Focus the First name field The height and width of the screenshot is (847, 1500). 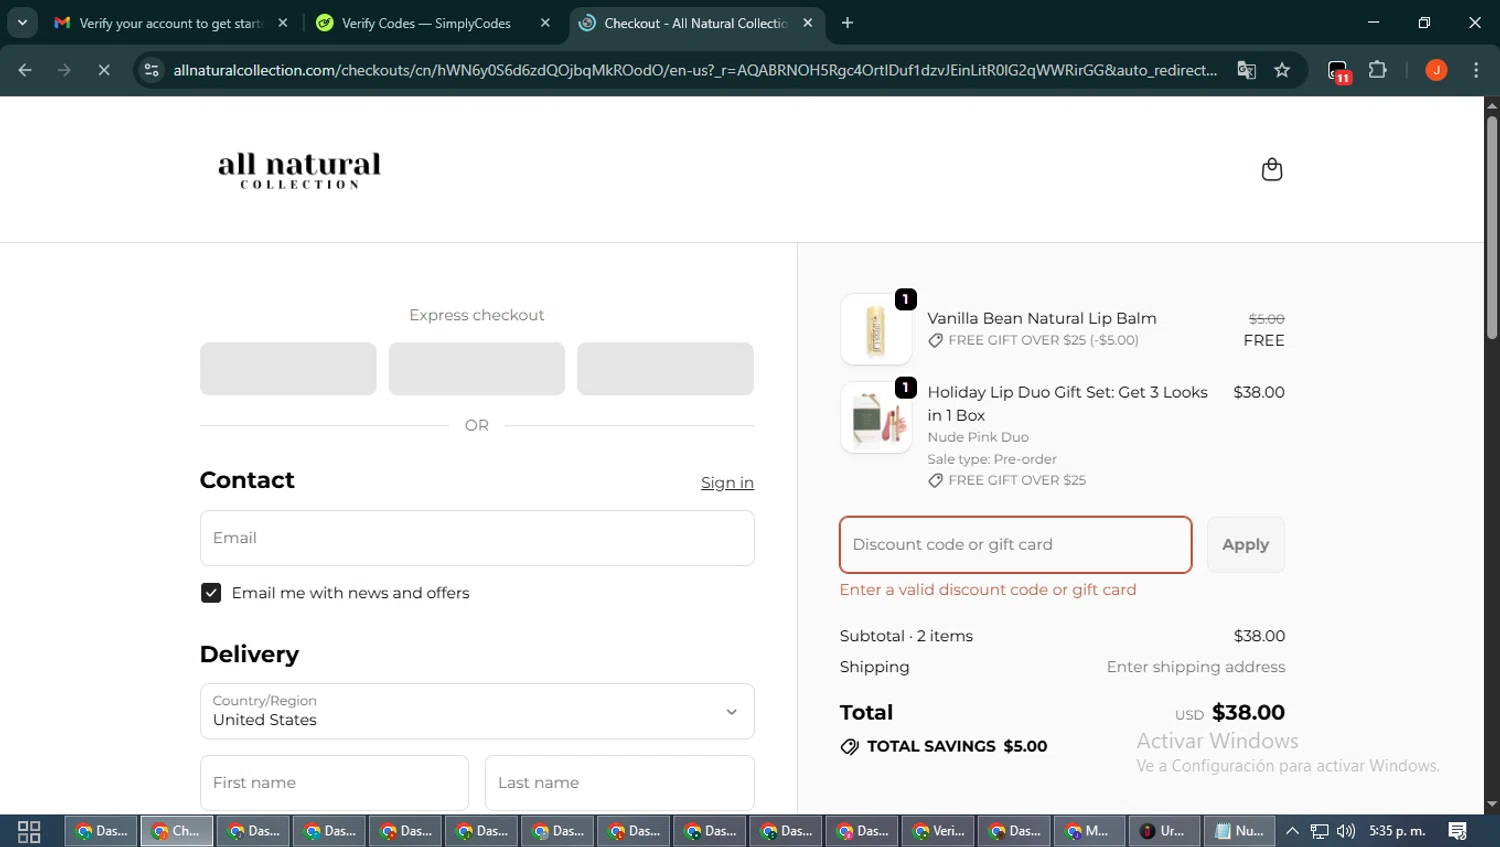coord(334,783)
